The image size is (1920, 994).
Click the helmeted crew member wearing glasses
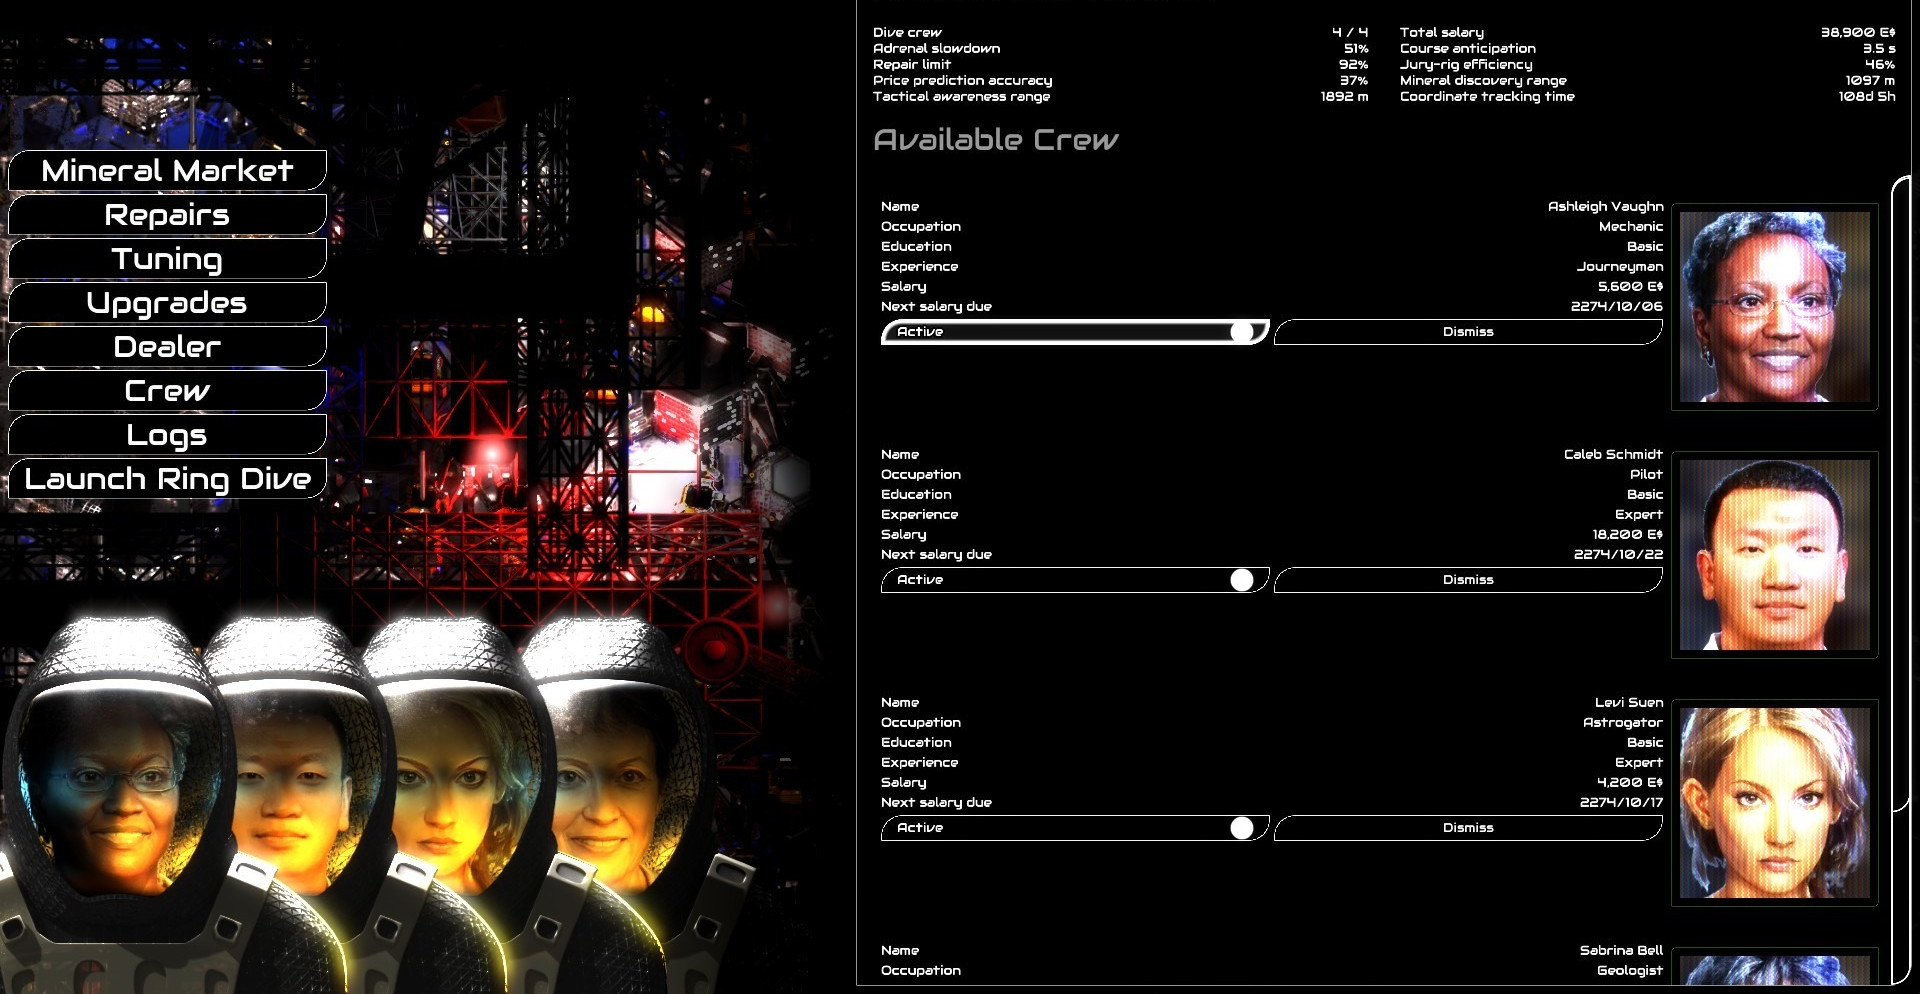pos(115,780)
